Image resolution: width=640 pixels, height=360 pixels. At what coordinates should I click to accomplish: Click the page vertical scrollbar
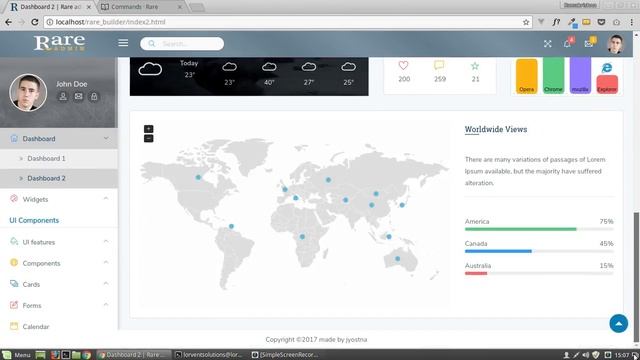tap(636, 278)
